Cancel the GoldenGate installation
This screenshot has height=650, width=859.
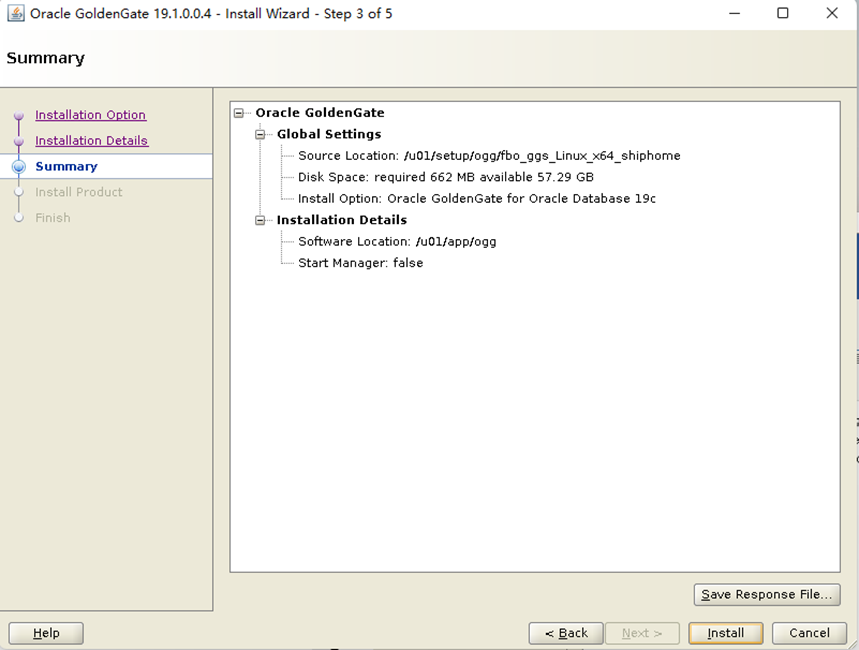click(809, 633)
